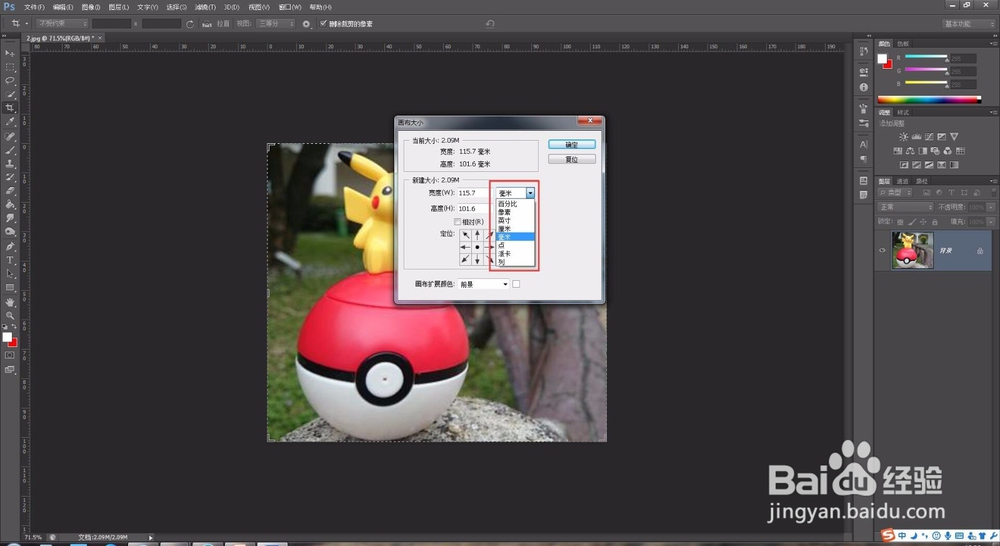The height and width of the screenshot is (546, 1000).
Task: Toggle lock position in Layers panel
Action: [x=923, y=222]
